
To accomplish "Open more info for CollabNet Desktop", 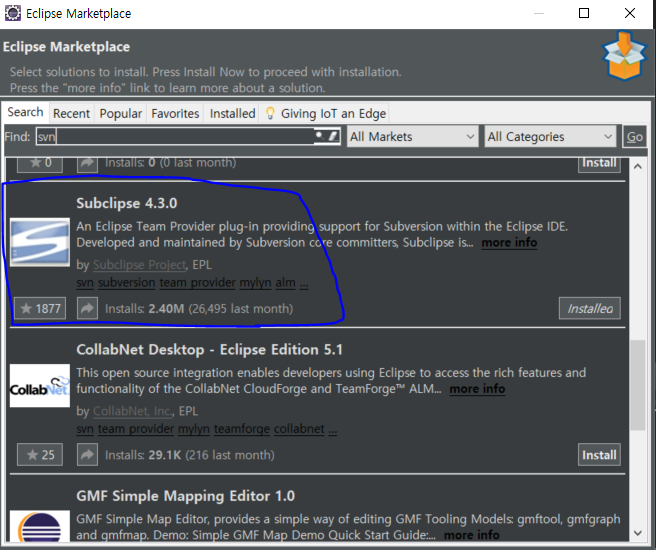I will click(477, 389).
